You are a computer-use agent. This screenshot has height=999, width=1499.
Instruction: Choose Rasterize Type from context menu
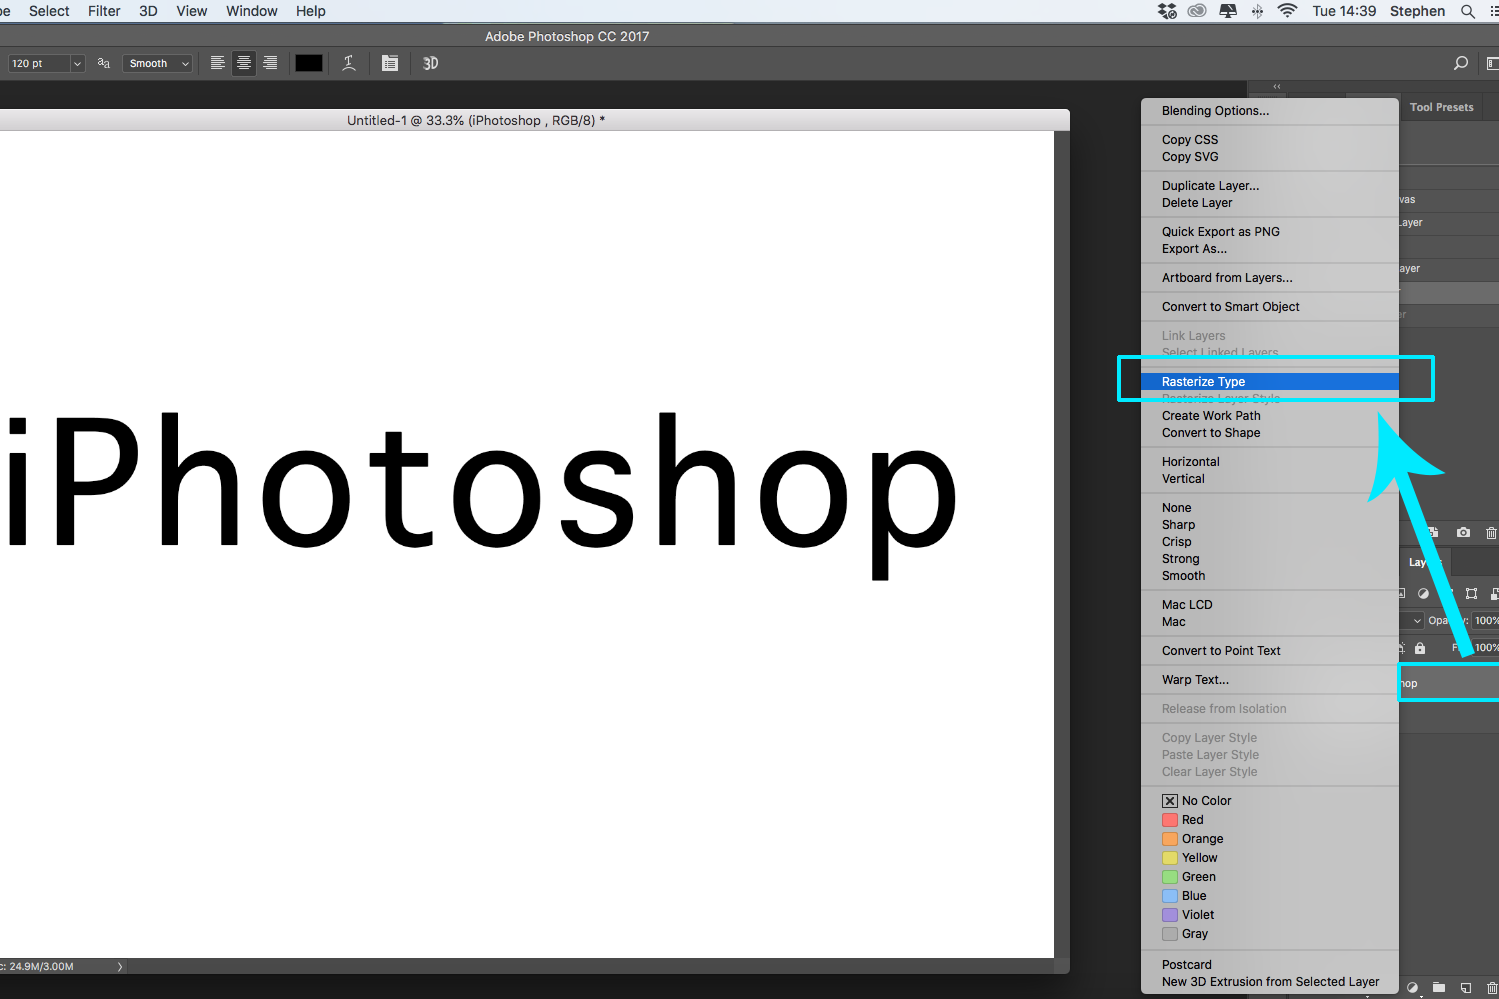coord(1270,382)
